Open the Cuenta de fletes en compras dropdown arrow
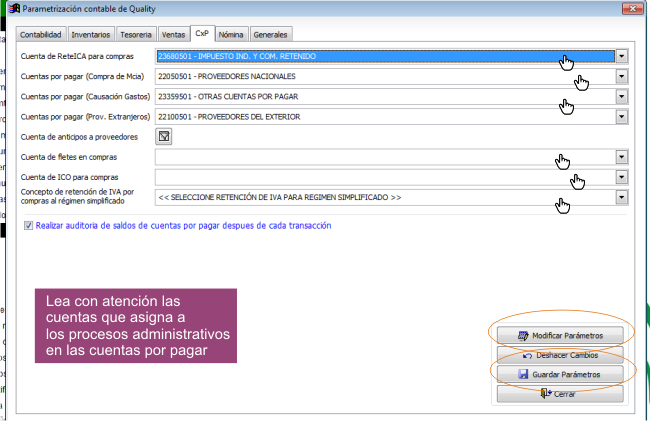 tap(621, 157)
